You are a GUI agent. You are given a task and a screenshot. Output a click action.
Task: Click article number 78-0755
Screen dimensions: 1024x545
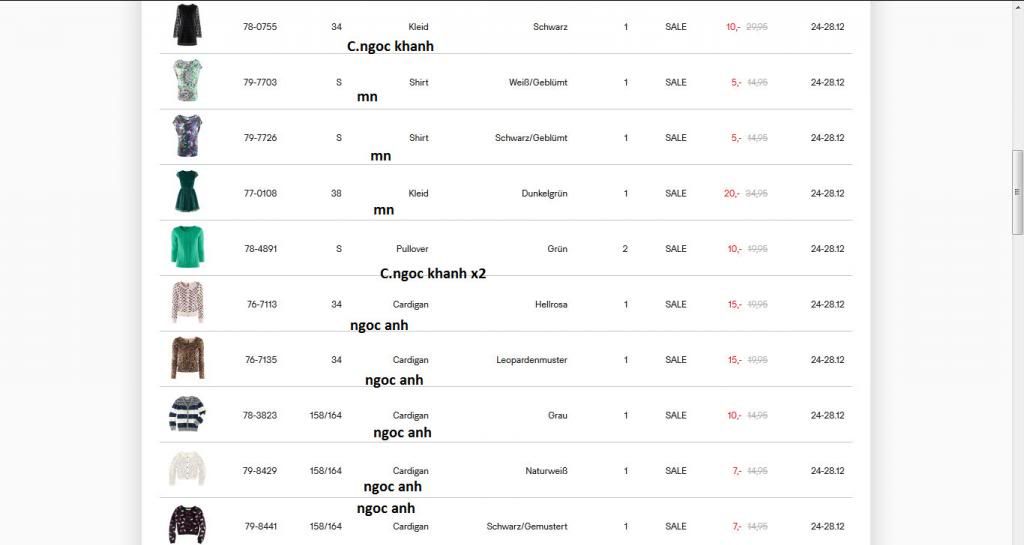coord(260,27)
